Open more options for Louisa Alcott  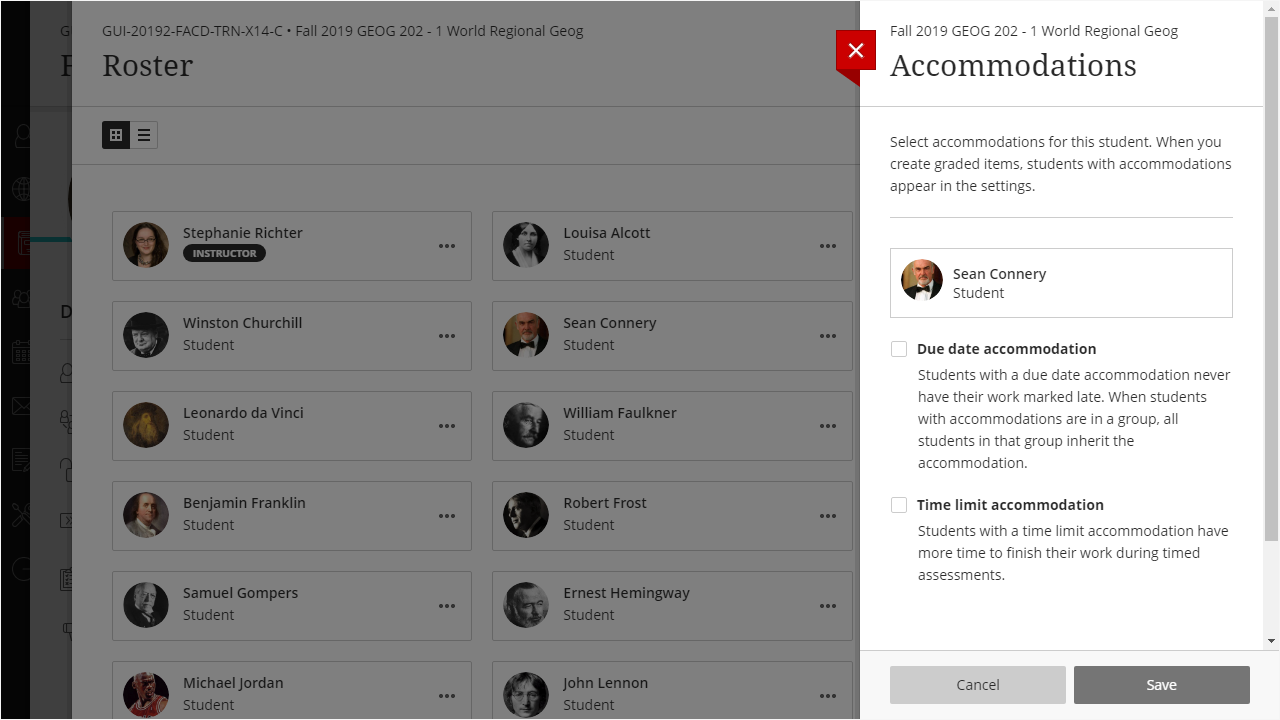(x=827, y=246)
